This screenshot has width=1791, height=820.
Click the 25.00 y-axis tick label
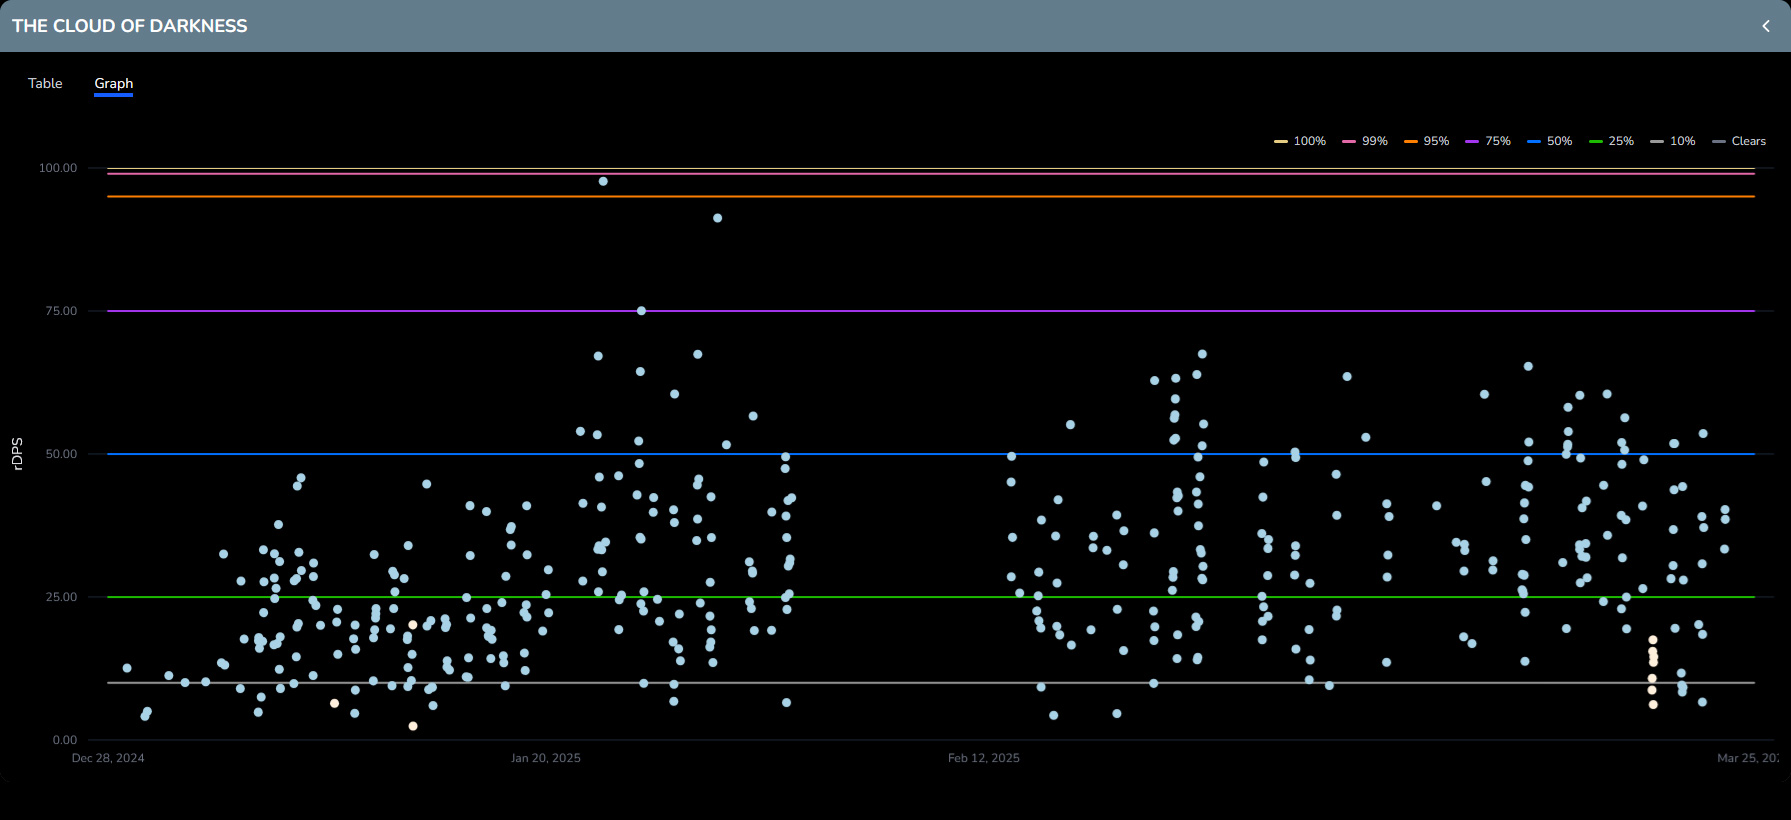tap(61, 597)
